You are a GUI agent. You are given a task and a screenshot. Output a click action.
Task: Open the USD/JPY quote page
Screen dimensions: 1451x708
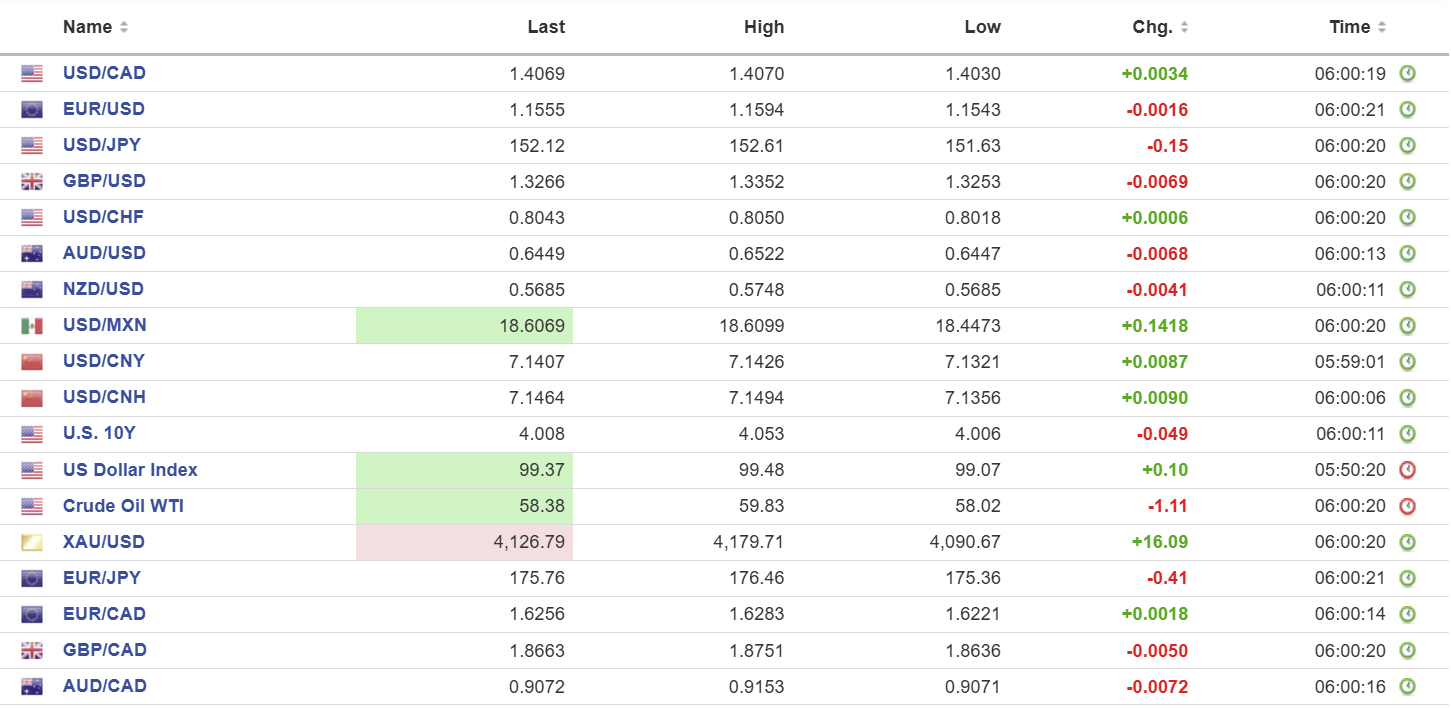tap(102, 145)
